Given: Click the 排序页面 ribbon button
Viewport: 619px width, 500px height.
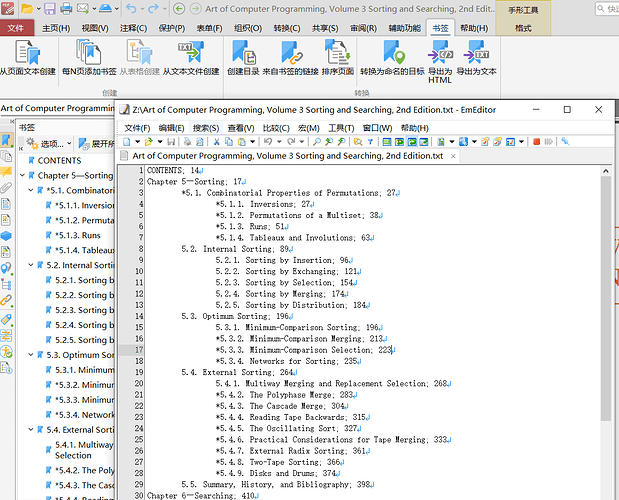Looking at the screenshot, I should click(338, 58).
